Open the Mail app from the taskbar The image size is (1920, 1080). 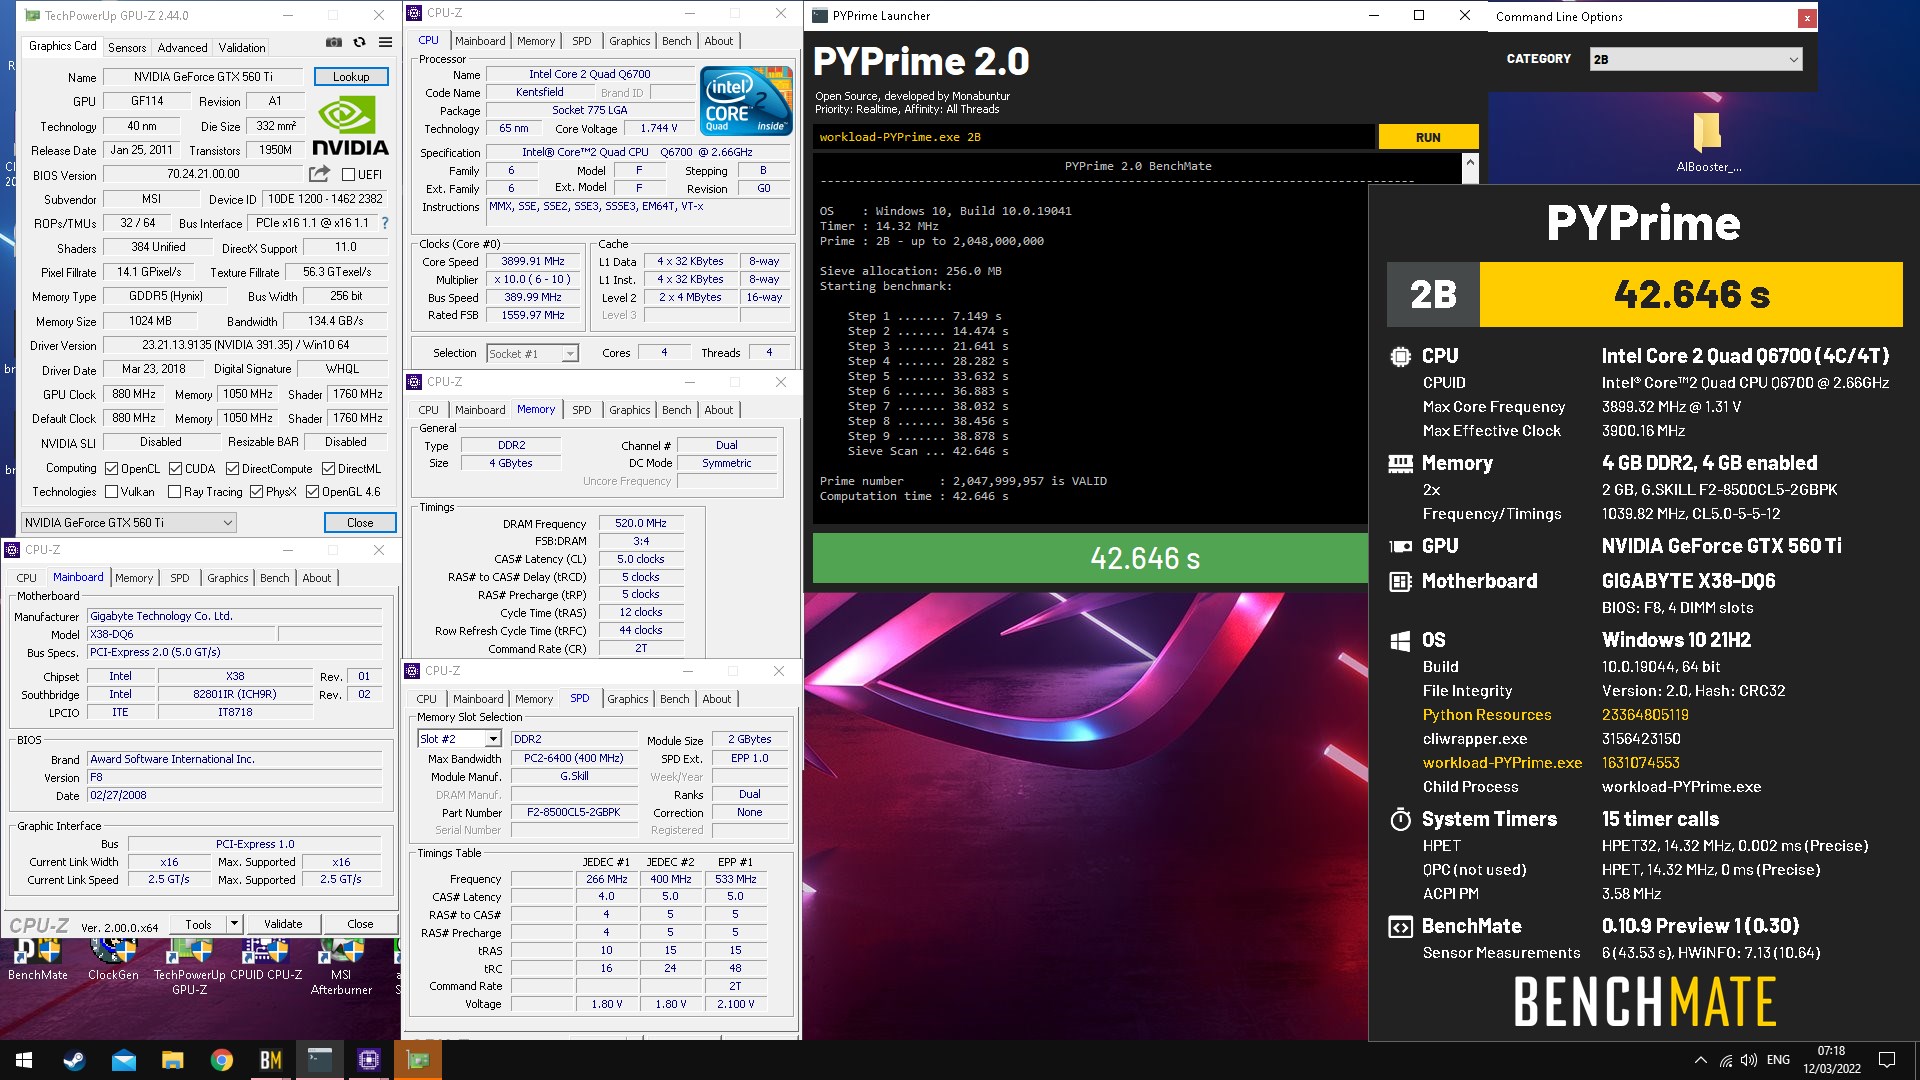click(x=123, y=1060)
